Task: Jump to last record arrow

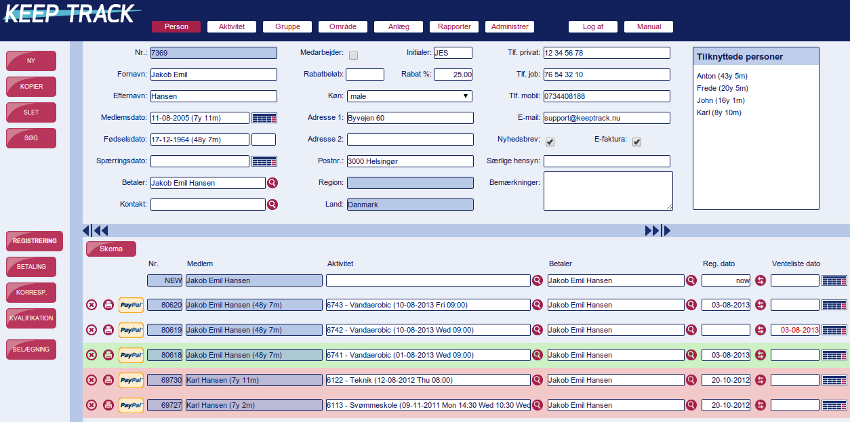Action: [x=666, y=231]
